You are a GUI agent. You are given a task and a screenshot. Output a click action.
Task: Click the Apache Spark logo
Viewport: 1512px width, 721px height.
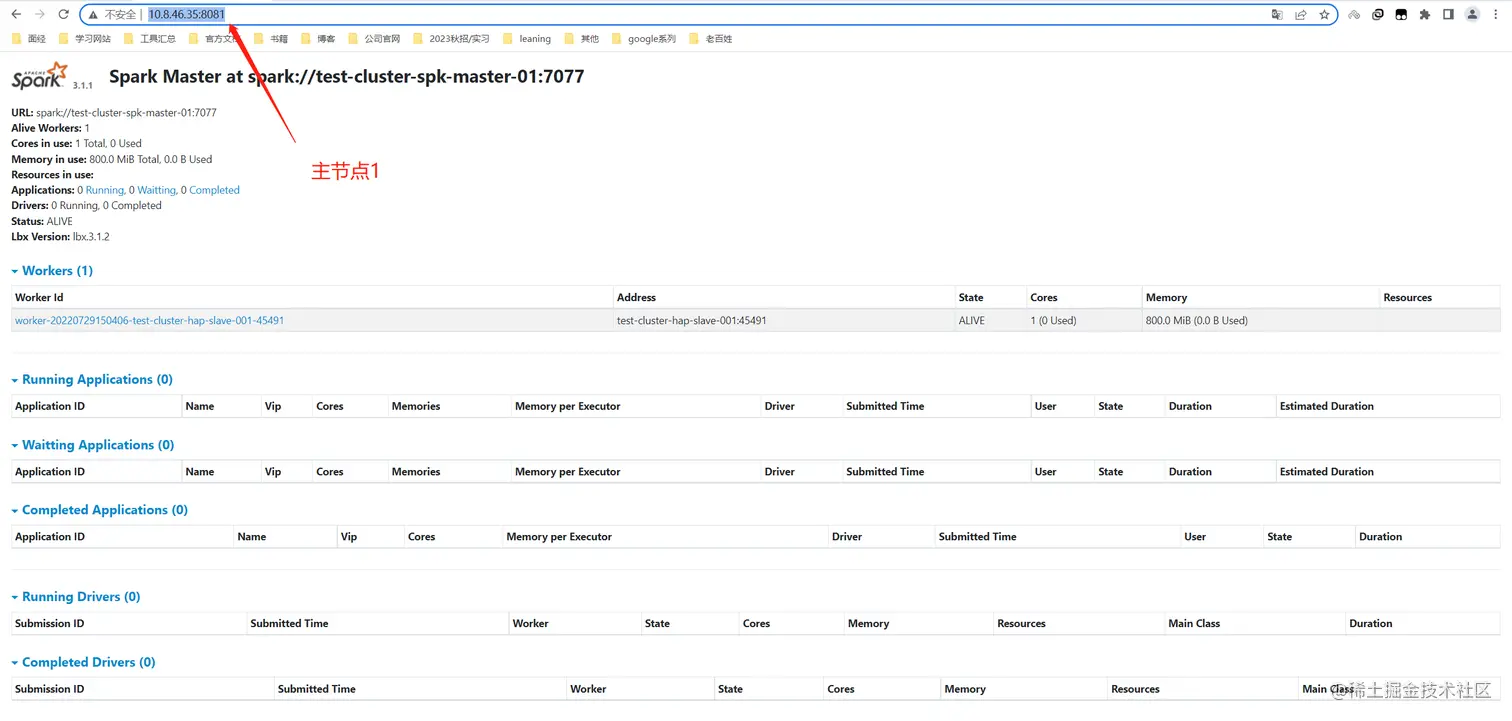point(40,76)
